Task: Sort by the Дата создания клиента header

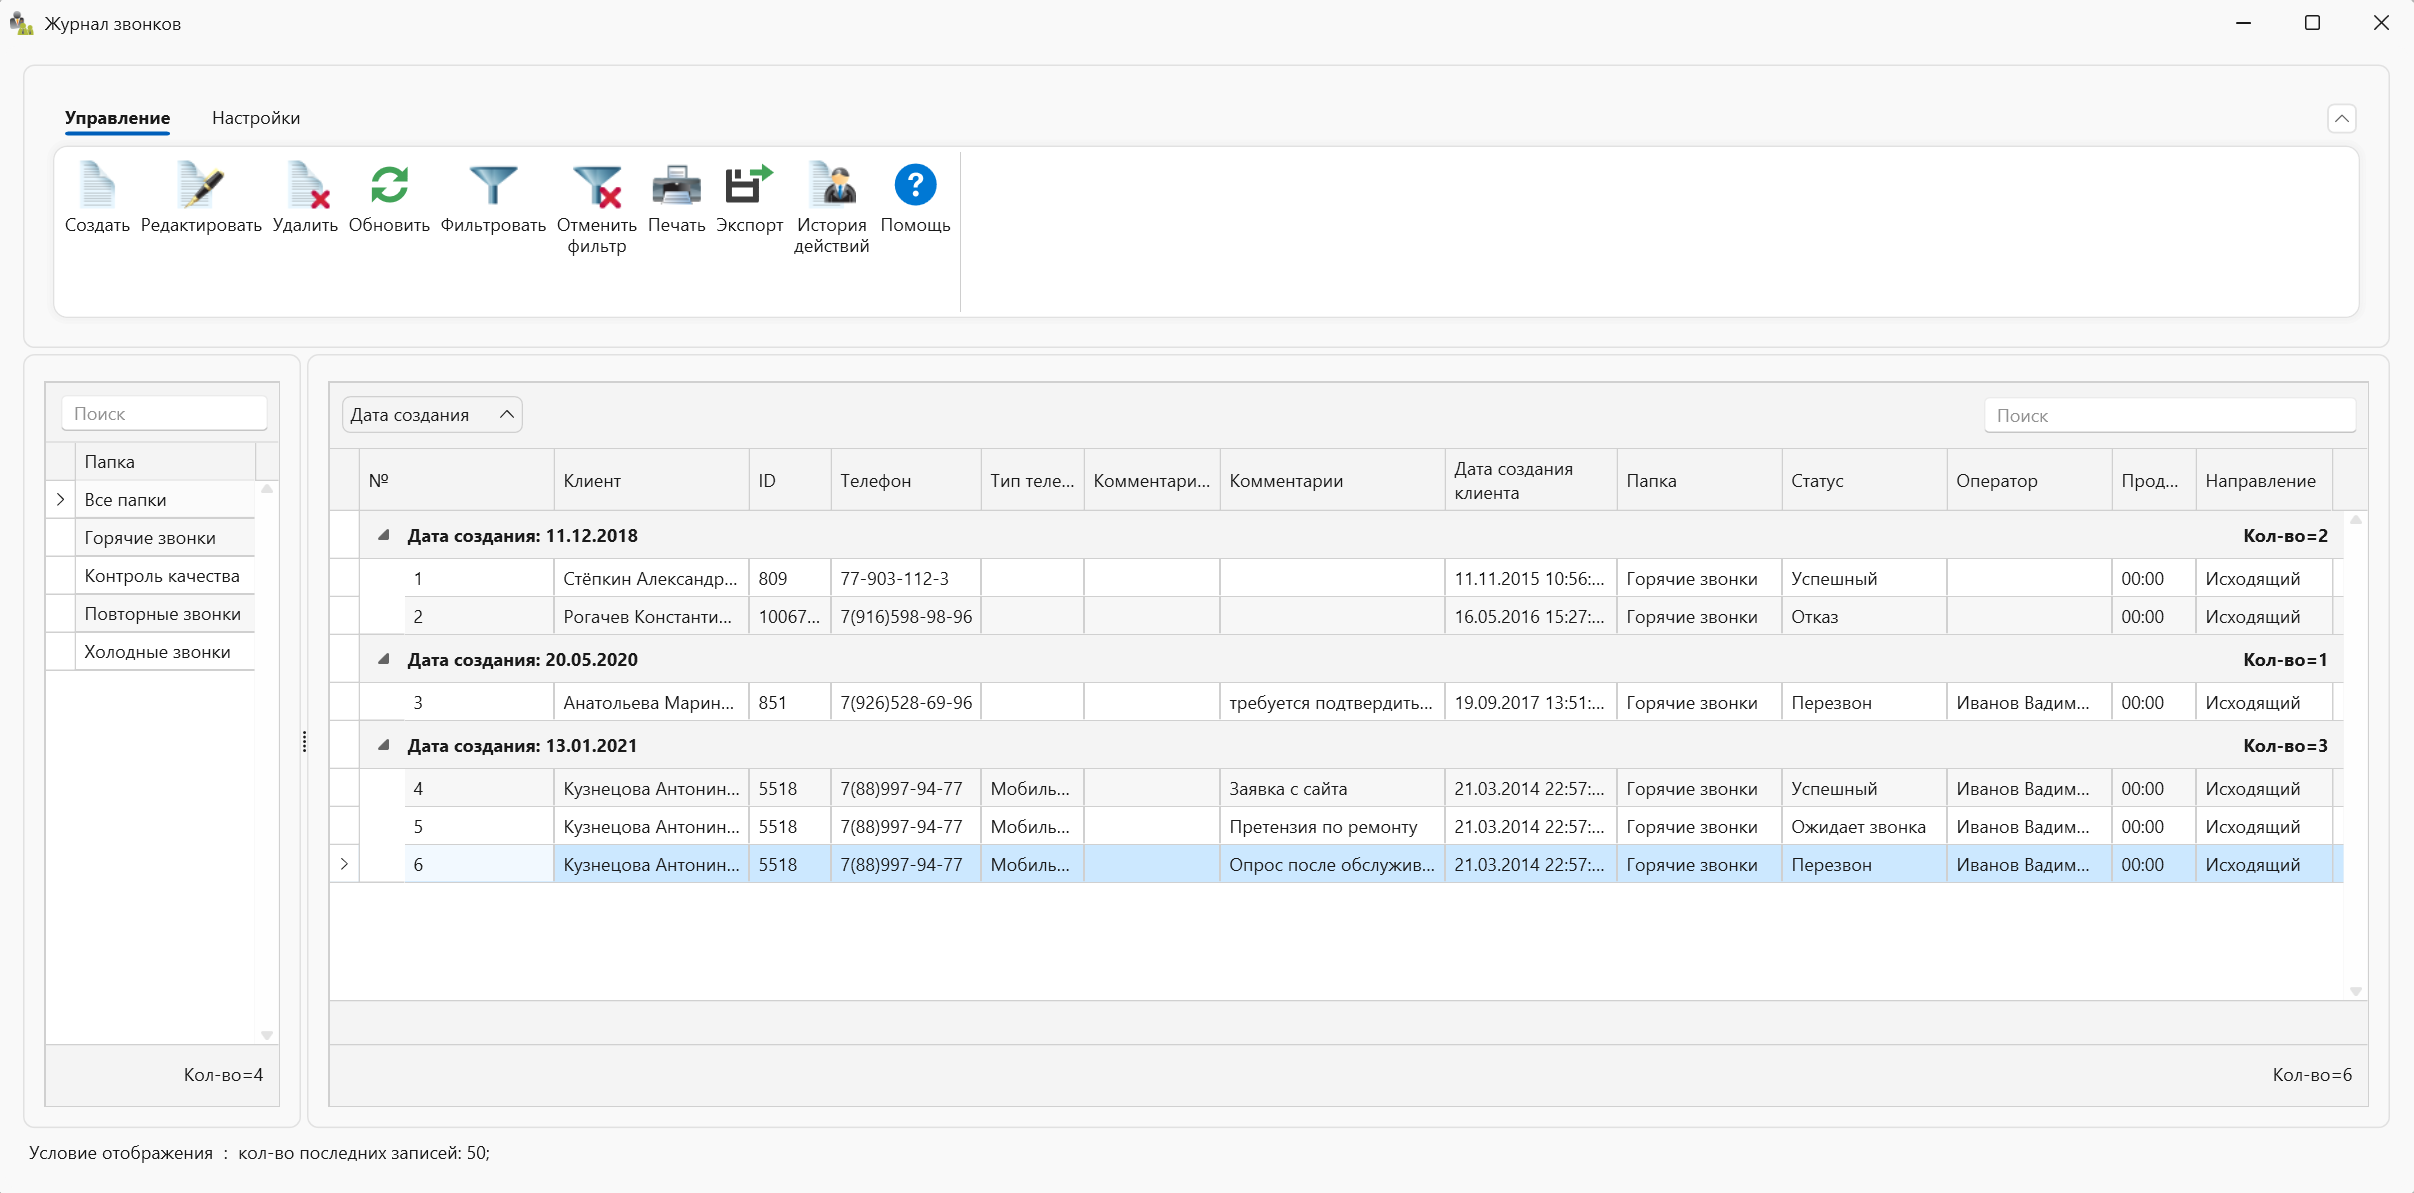Action: pyautogui.click(x=1530, y=480)
